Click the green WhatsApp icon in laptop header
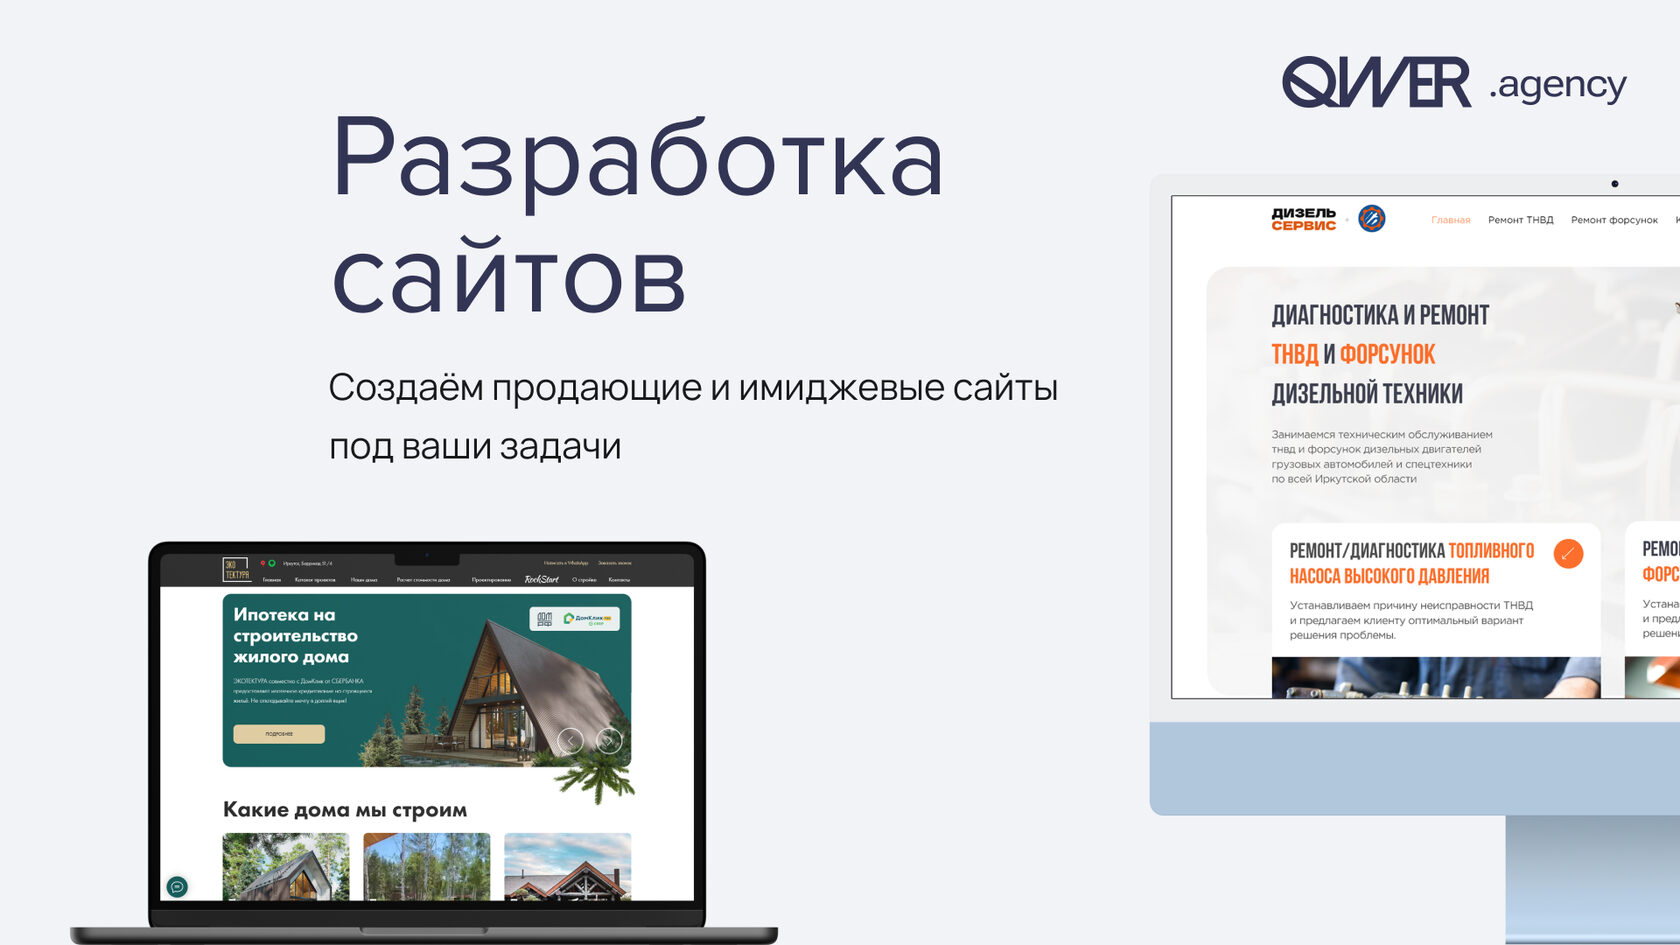 [272, 563]
